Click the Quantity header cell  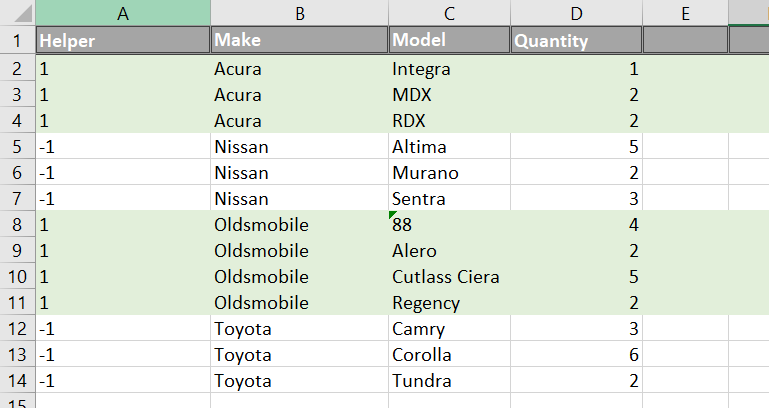pos(577,40)
